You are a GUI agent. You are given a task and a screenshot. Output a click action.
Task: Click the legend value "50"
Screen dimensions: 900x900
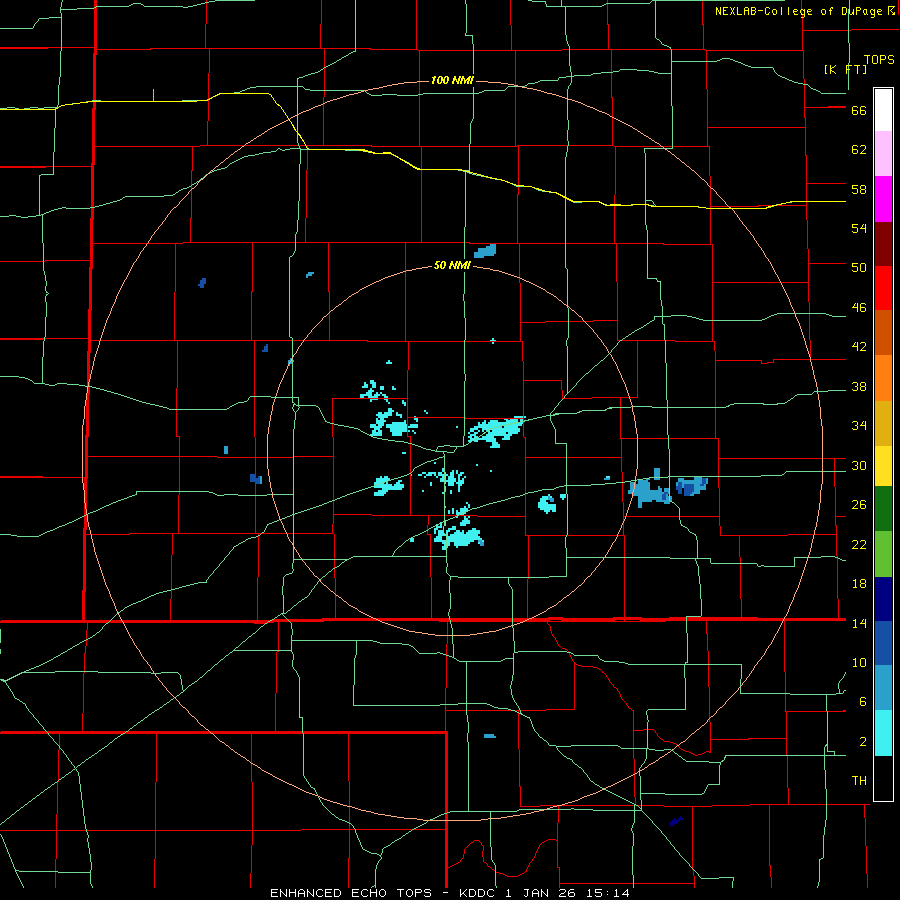click(859, 268)
